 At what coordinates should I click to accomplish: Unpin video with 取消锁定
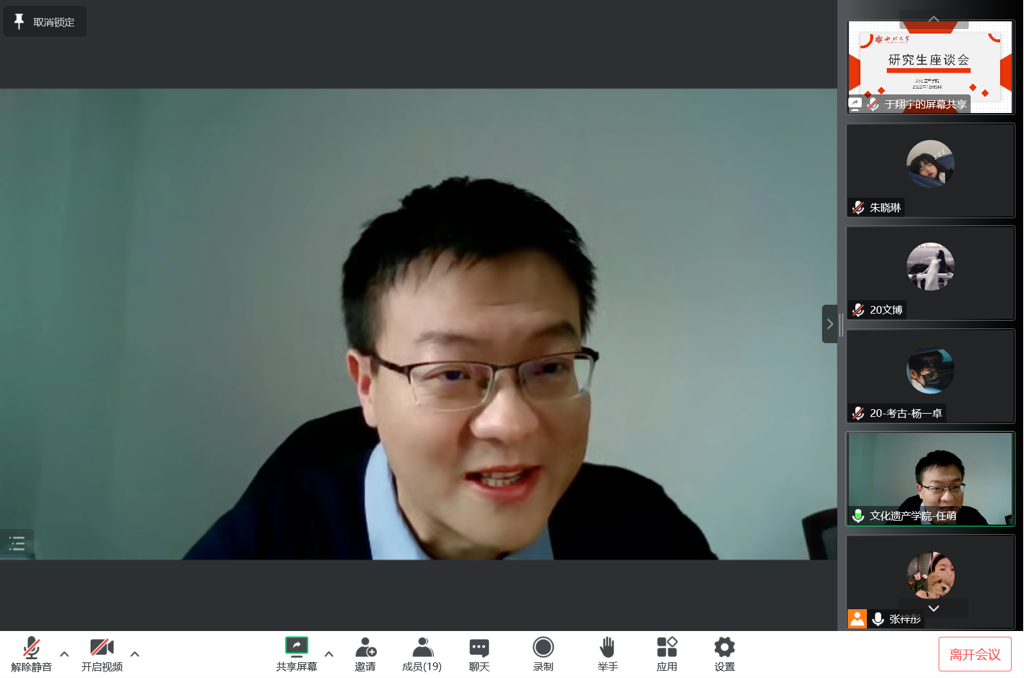click(45, 22)
